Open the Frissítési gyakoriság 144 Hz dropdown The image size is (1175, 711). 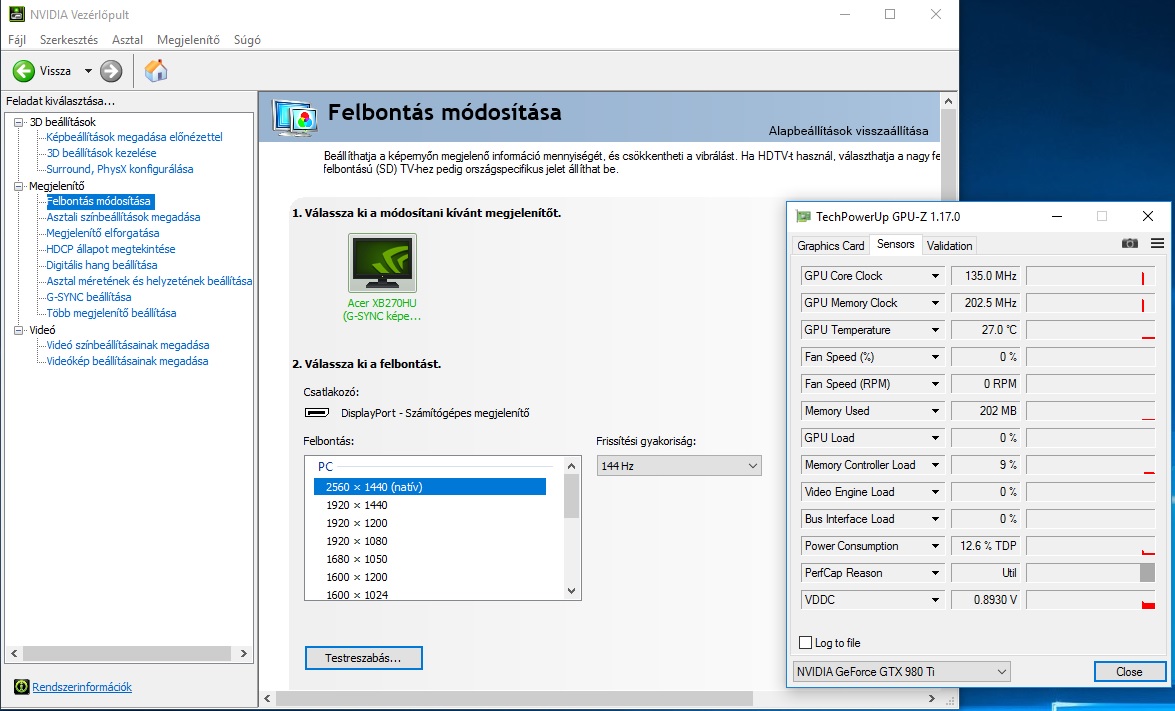tap(679, 466)
